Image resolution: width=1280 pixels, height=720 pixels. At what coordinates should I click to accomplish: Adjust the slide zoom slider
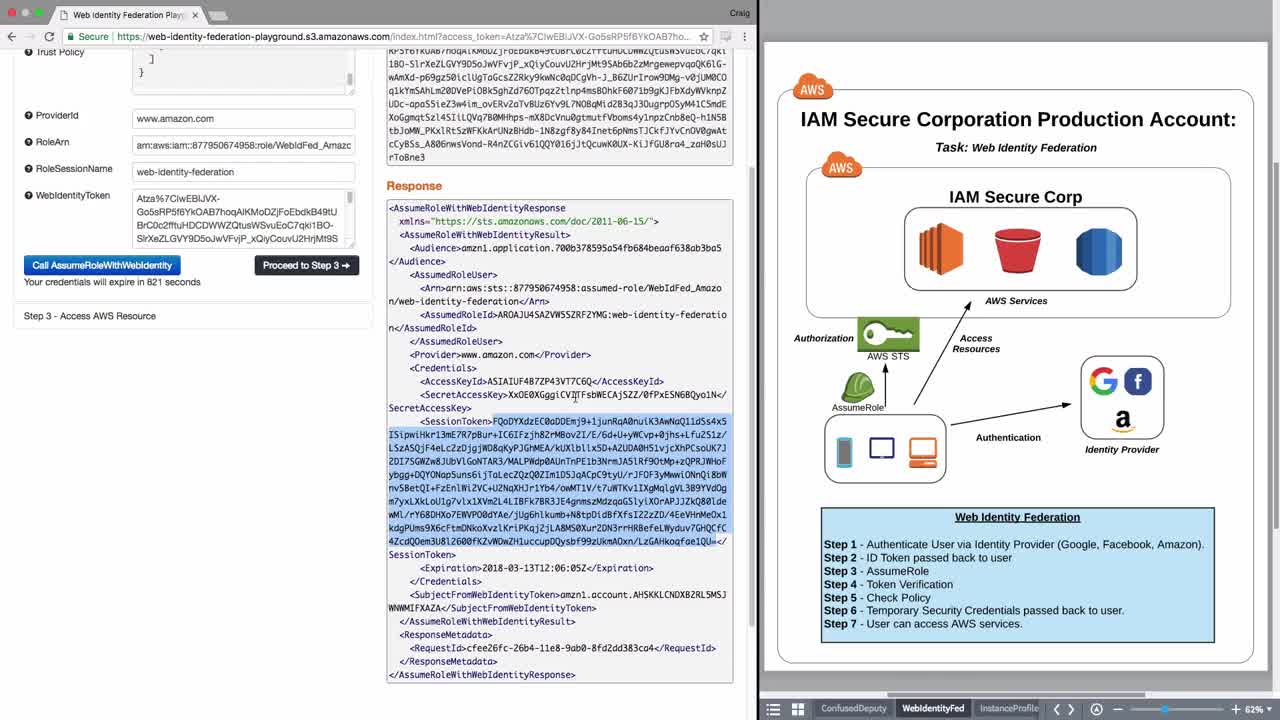(x=1164, y=709)
